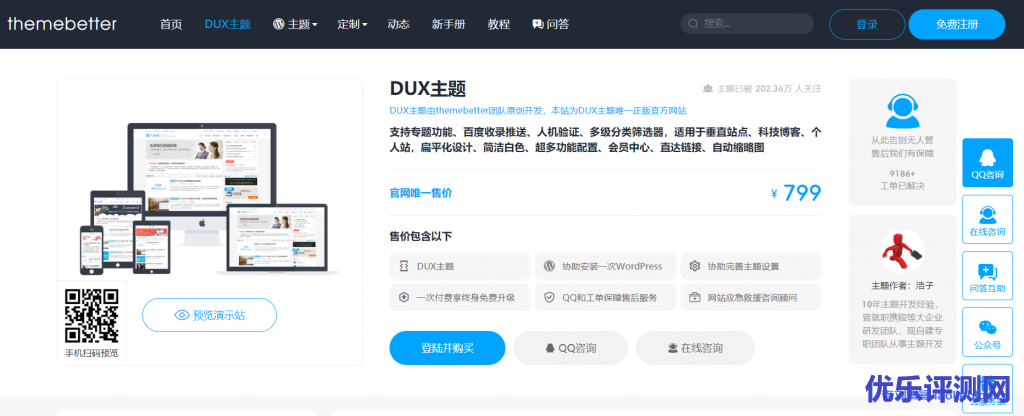Screen dimensions: 1024x416
Task: Click the 手机扫码预览 QR code
Action: click(x=91, y=316)
